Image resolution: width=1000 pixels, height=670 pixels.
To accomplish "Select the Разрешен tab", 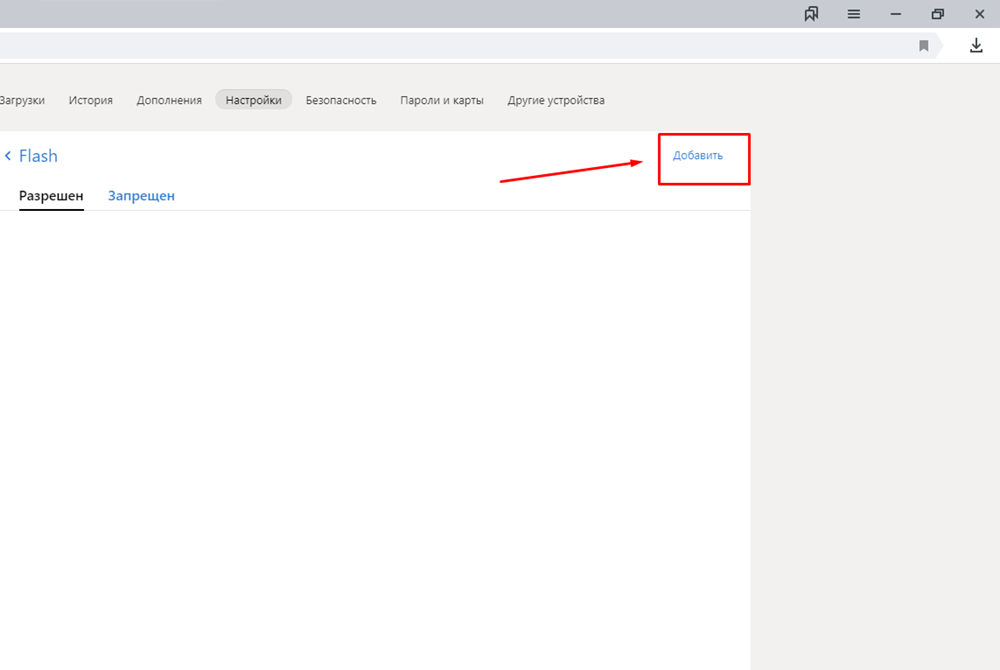I will coord(51,196).
